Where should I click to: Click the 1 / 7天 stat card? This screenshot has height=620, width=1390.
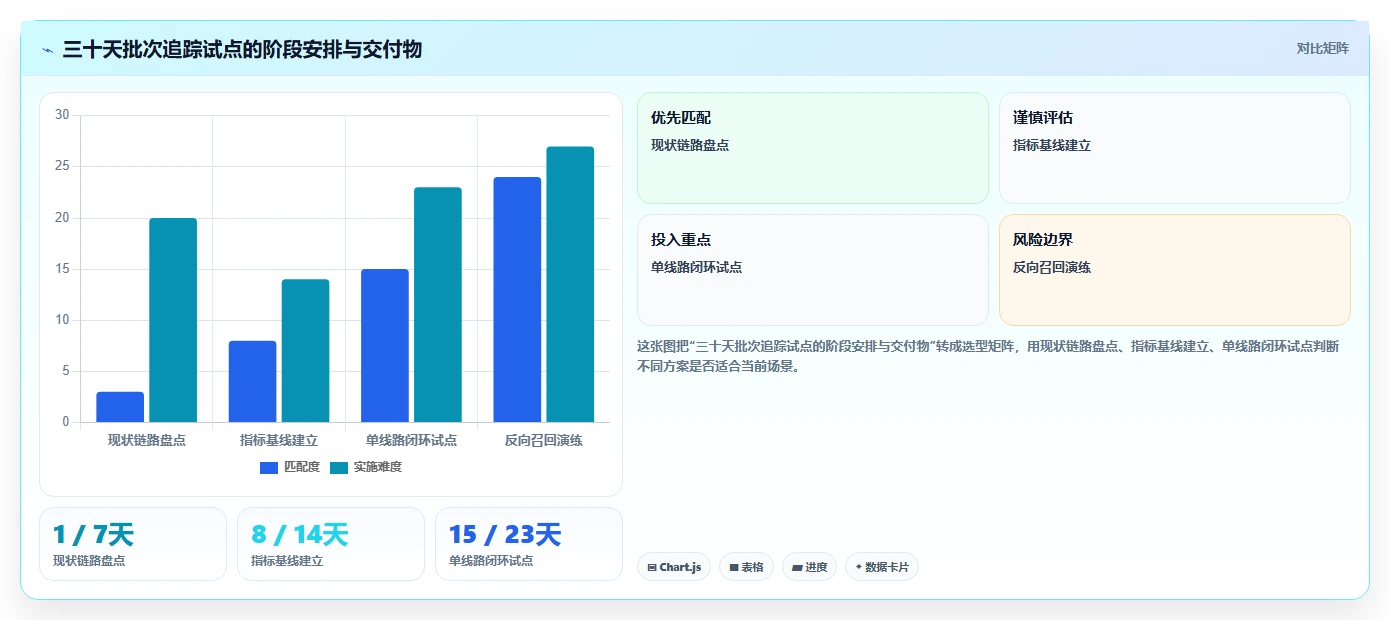pos(133,544)
